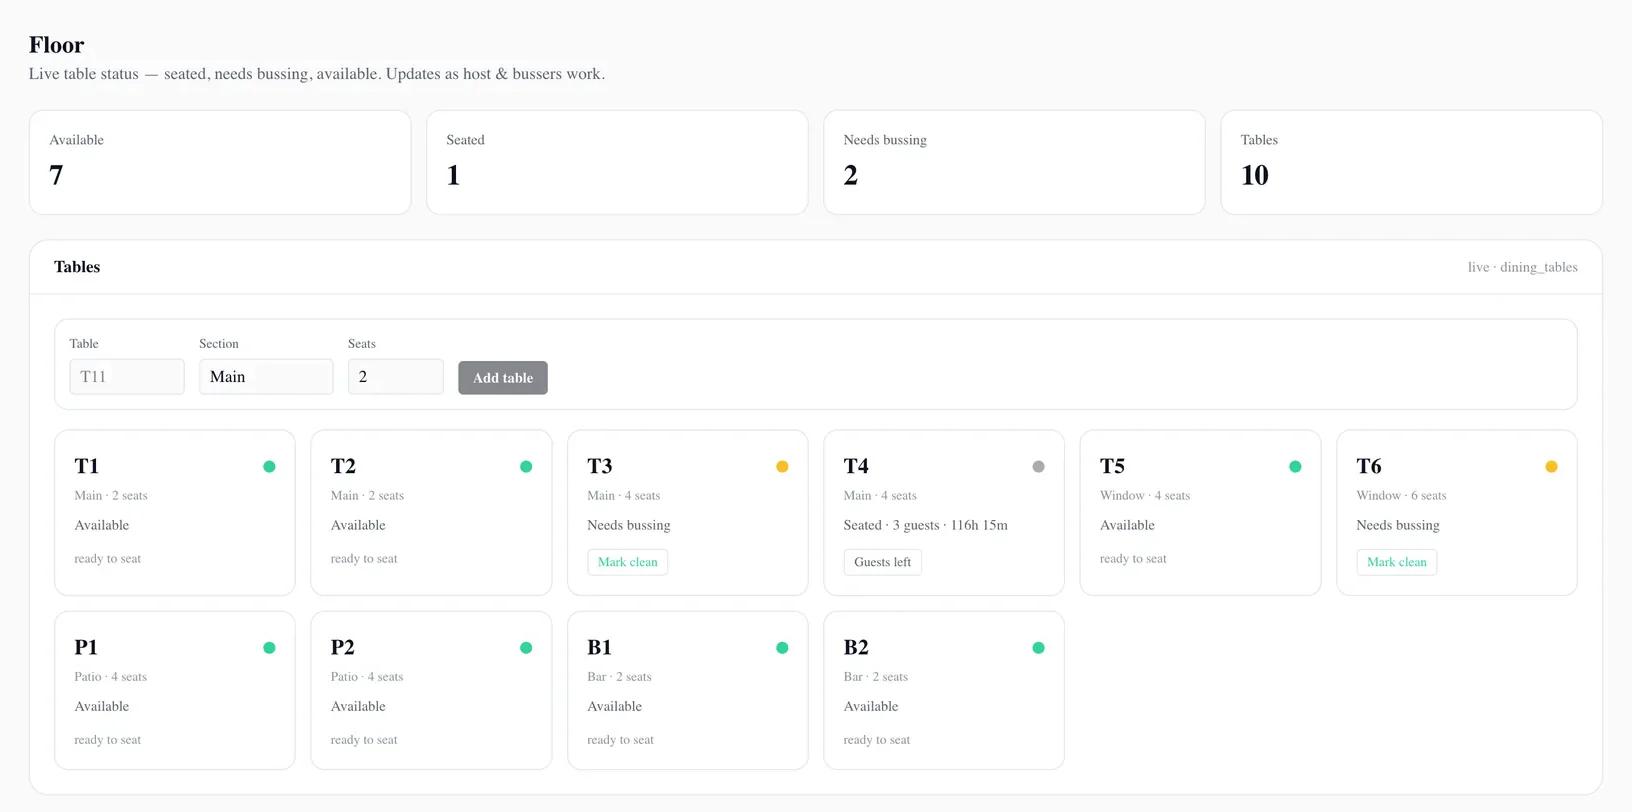This screenshot has height=812, width=1632.
Task: Click the P1 patio table title
Action: tap(86, 648)
